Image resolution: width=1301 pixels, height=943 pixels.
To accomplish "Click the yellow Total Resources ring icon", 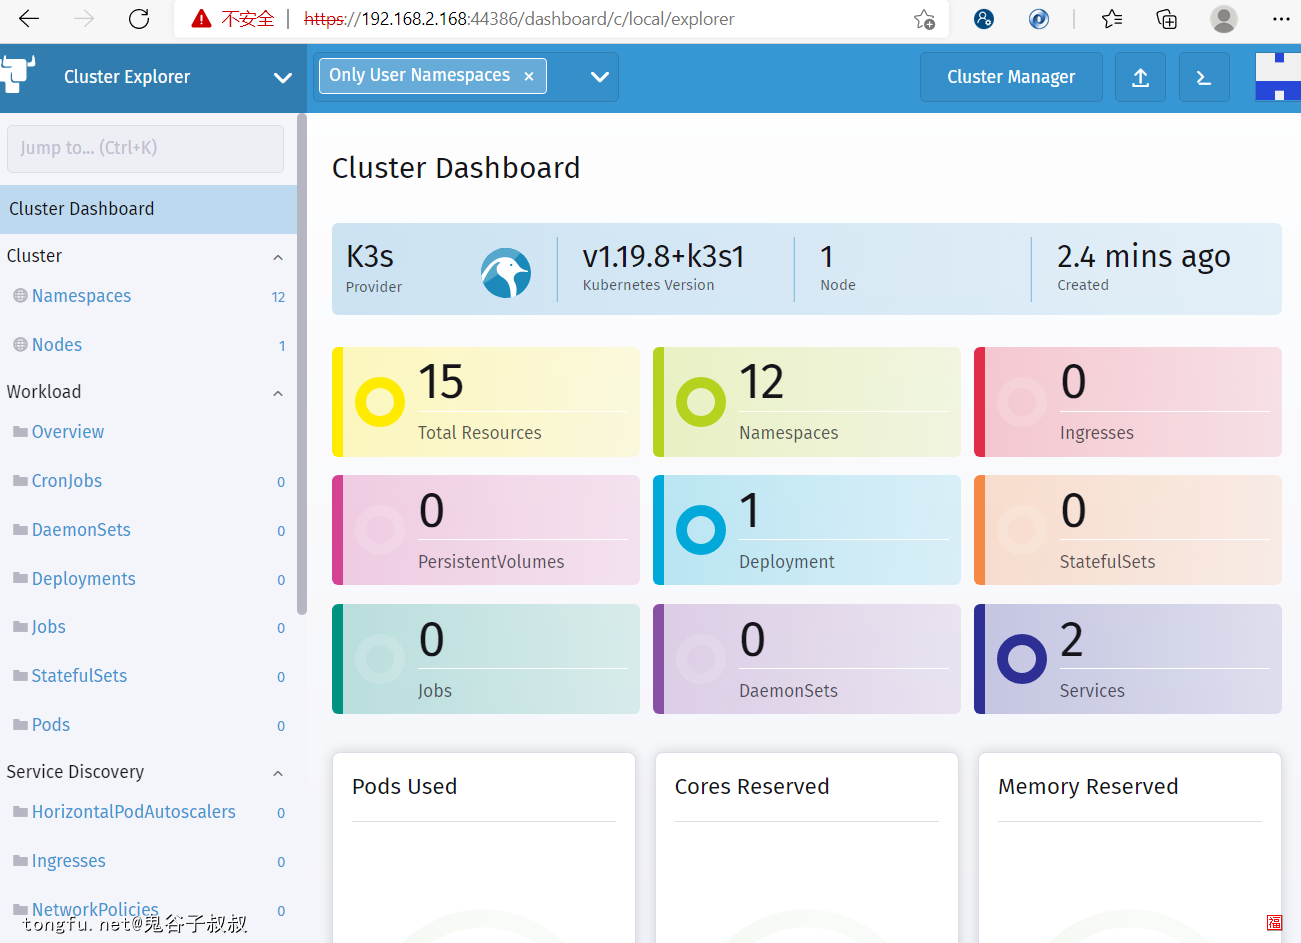I will pos(380,402).
